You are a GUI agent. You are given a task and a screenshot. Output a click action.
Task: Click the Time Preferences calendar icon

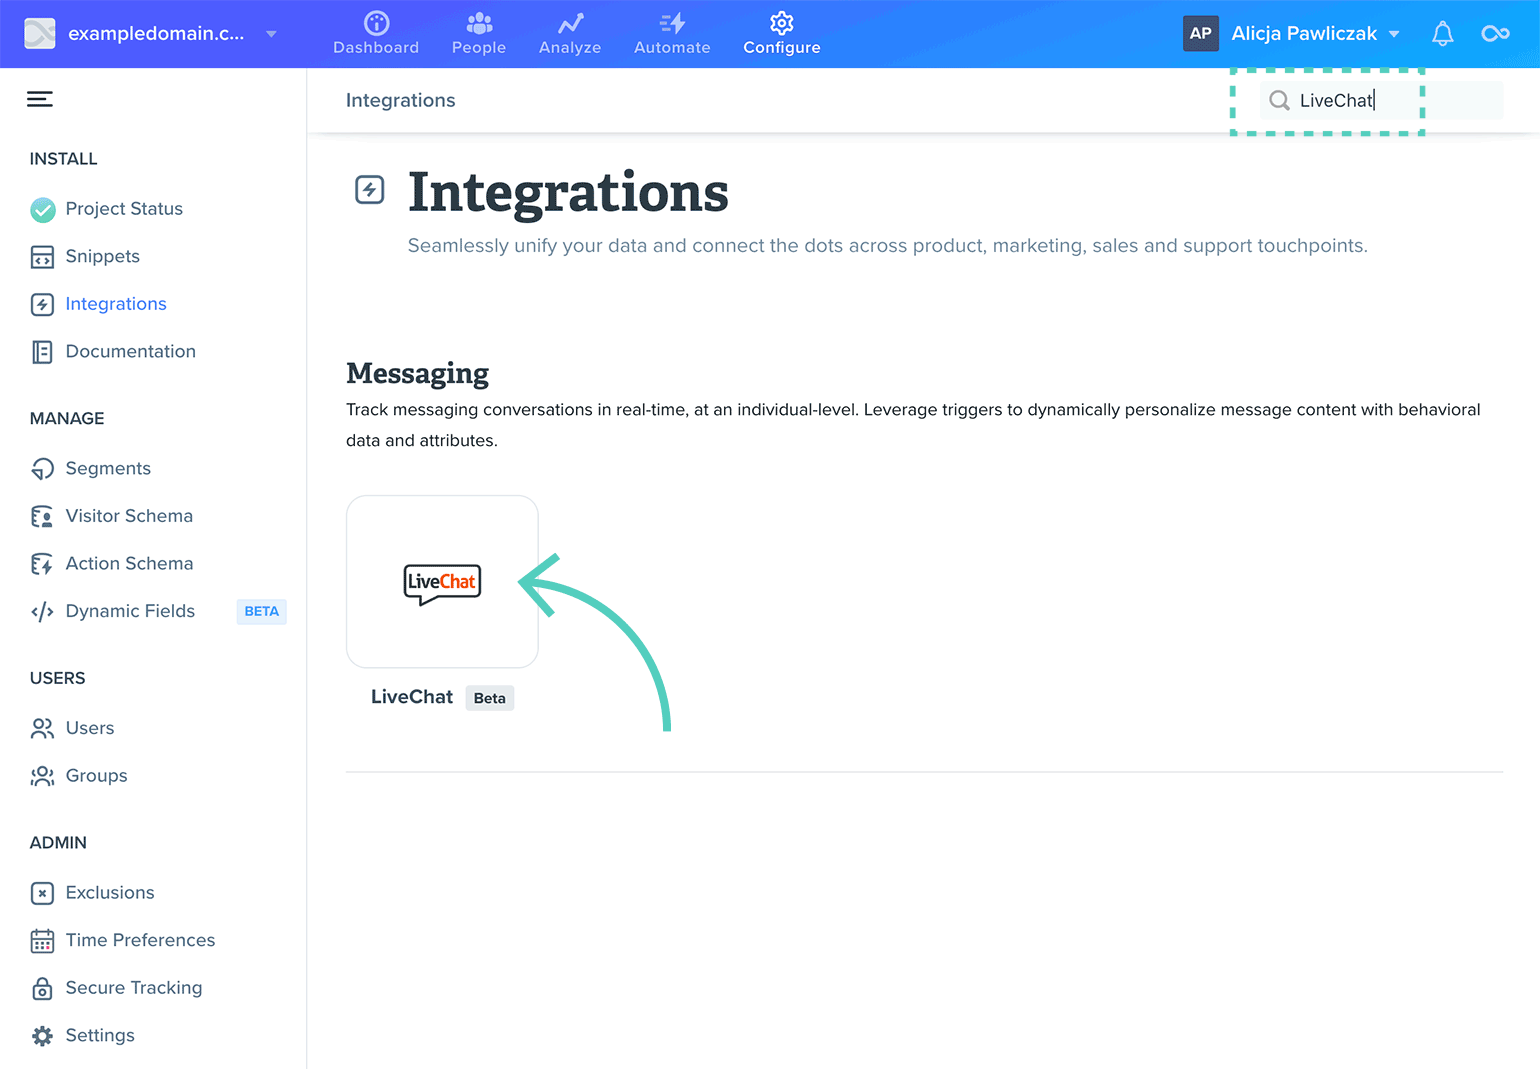42,941
